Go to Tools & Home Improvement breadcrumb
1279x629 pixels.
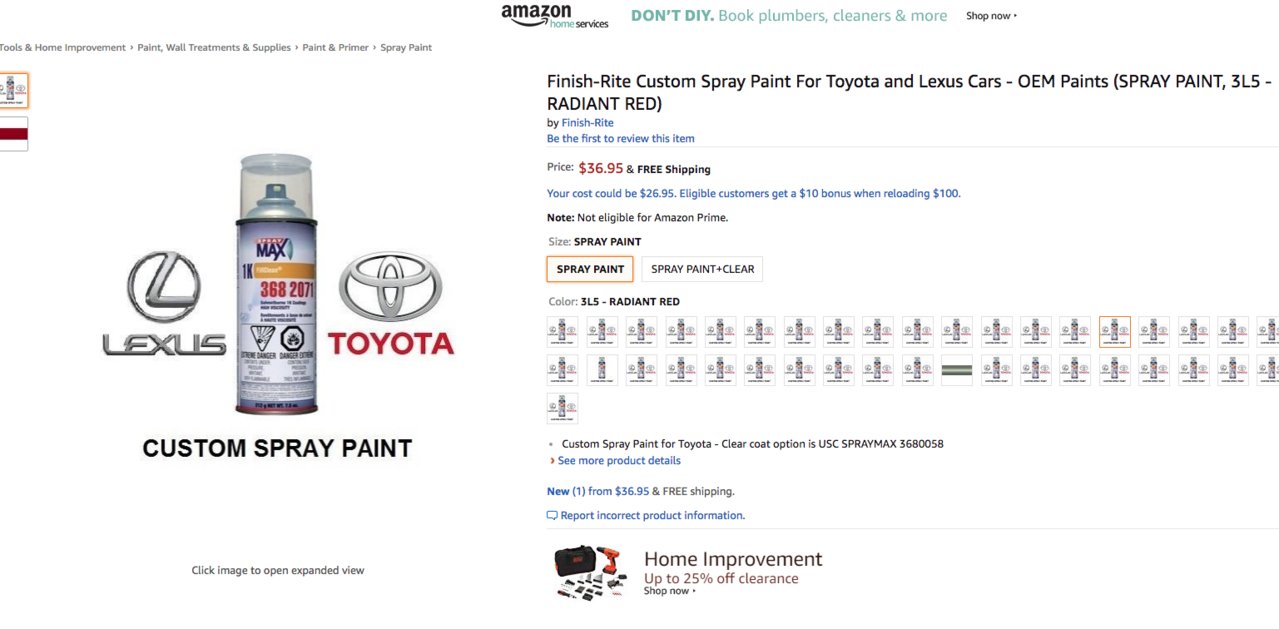[63, 47]
